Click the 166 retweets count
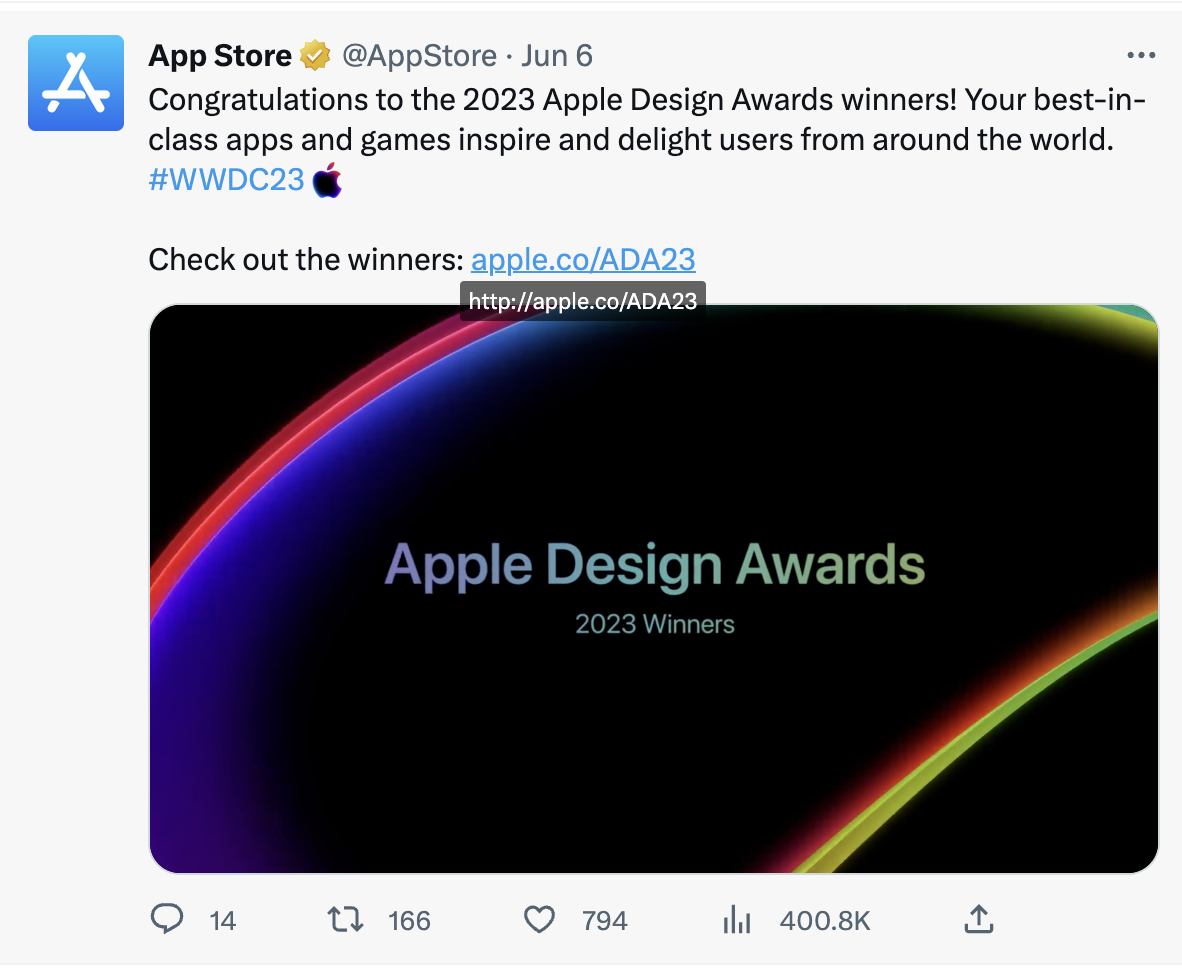Image resolution: width=1182 pixels, height=979 pixels. 409,921
